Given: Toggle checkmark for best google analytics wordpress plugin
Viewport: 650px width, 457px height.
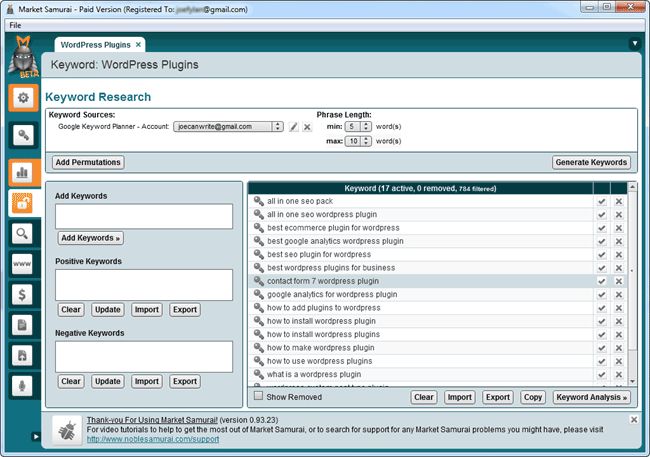Looking at the screenshot, I should 601,241.
